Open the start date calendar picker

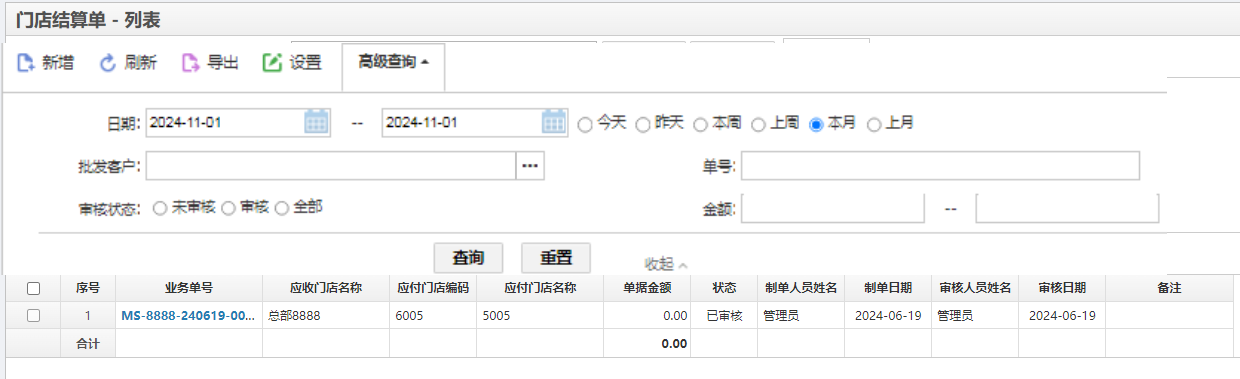click(x=316, y=122)
